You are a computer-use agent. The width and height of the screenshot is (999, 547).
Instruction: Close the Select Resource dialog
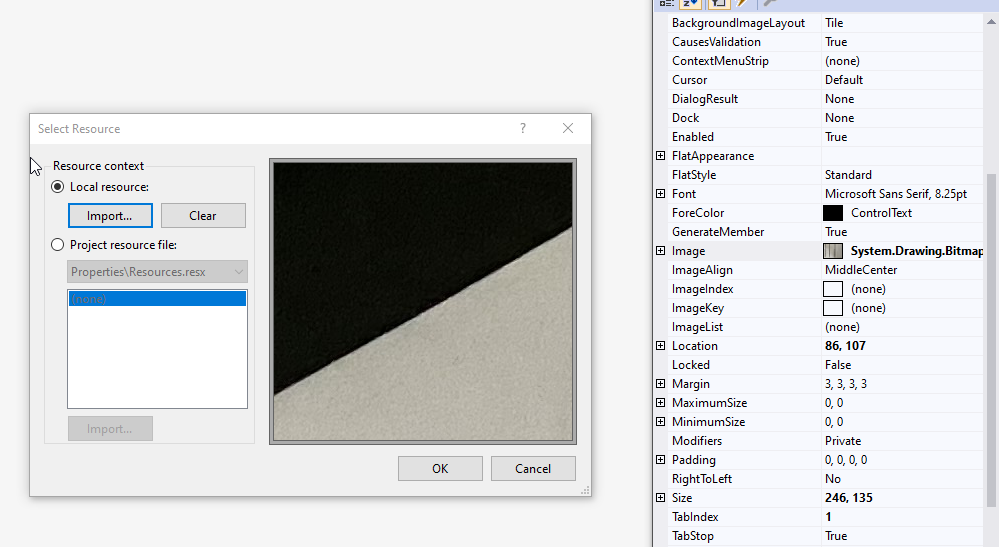(568, 128)
